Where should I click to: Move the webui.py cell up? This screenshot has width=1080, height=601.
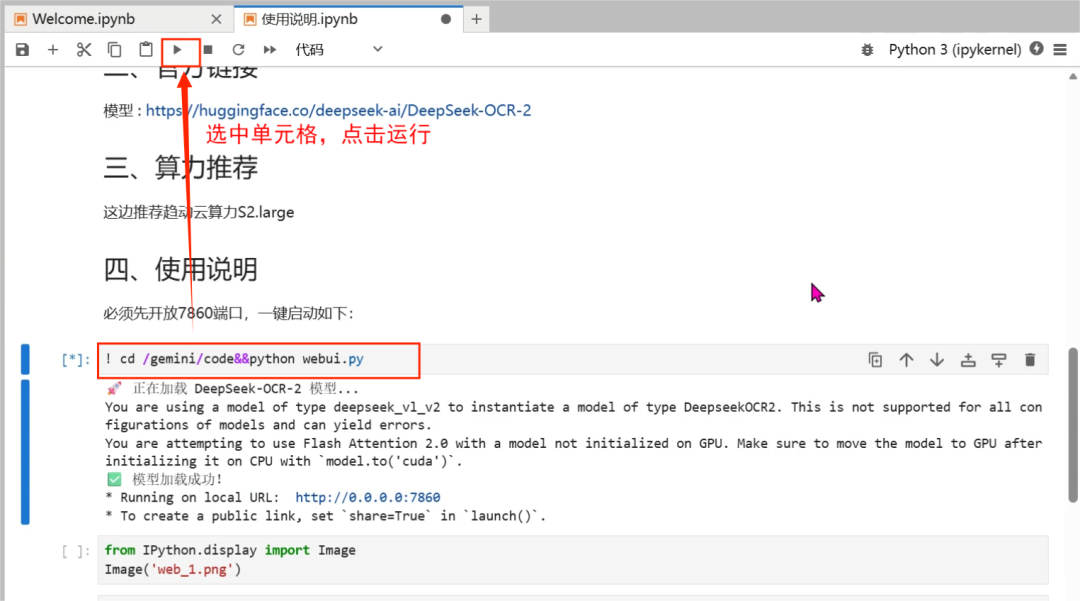point(906,359)
